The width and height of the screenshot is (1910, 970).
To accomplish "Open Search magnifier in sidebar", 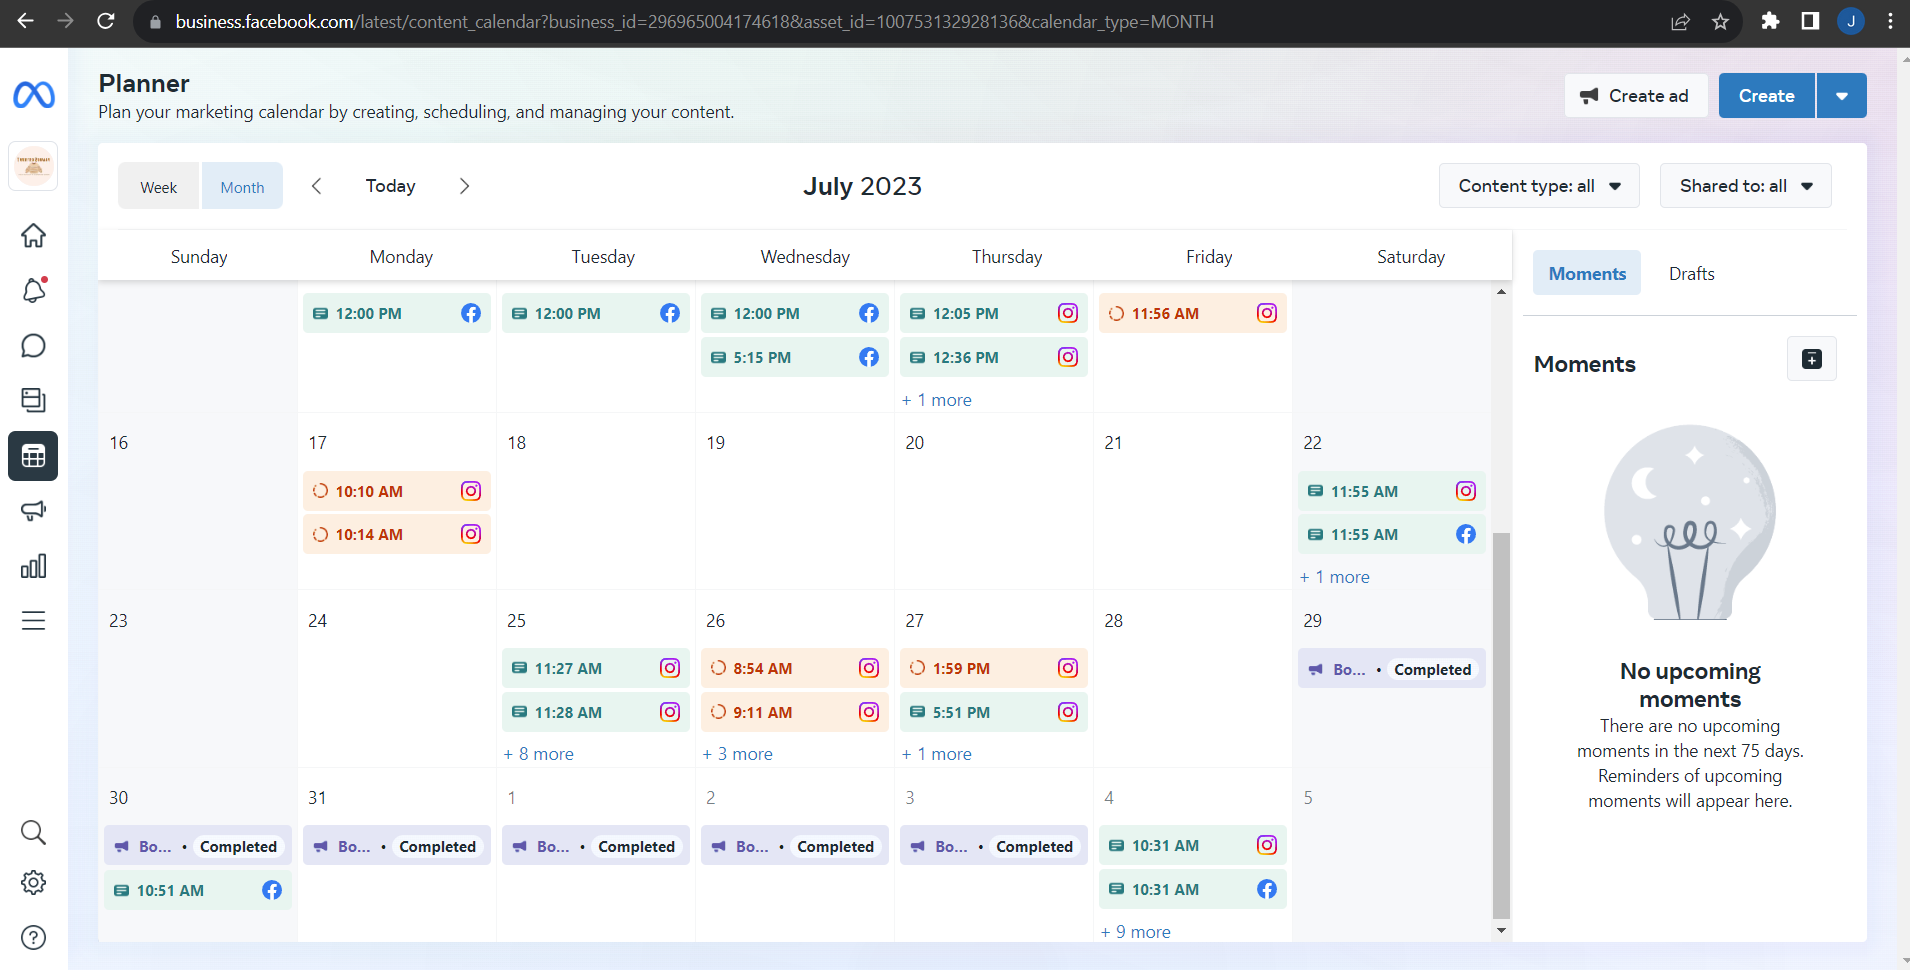I will click(x=34, y=832).
